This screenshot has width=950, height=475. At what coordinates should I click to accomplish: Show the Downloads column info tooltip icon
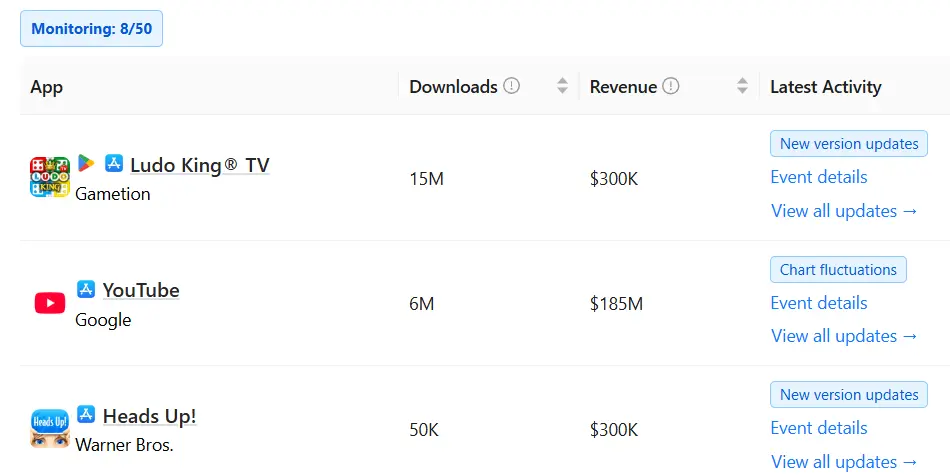(512, 86)
